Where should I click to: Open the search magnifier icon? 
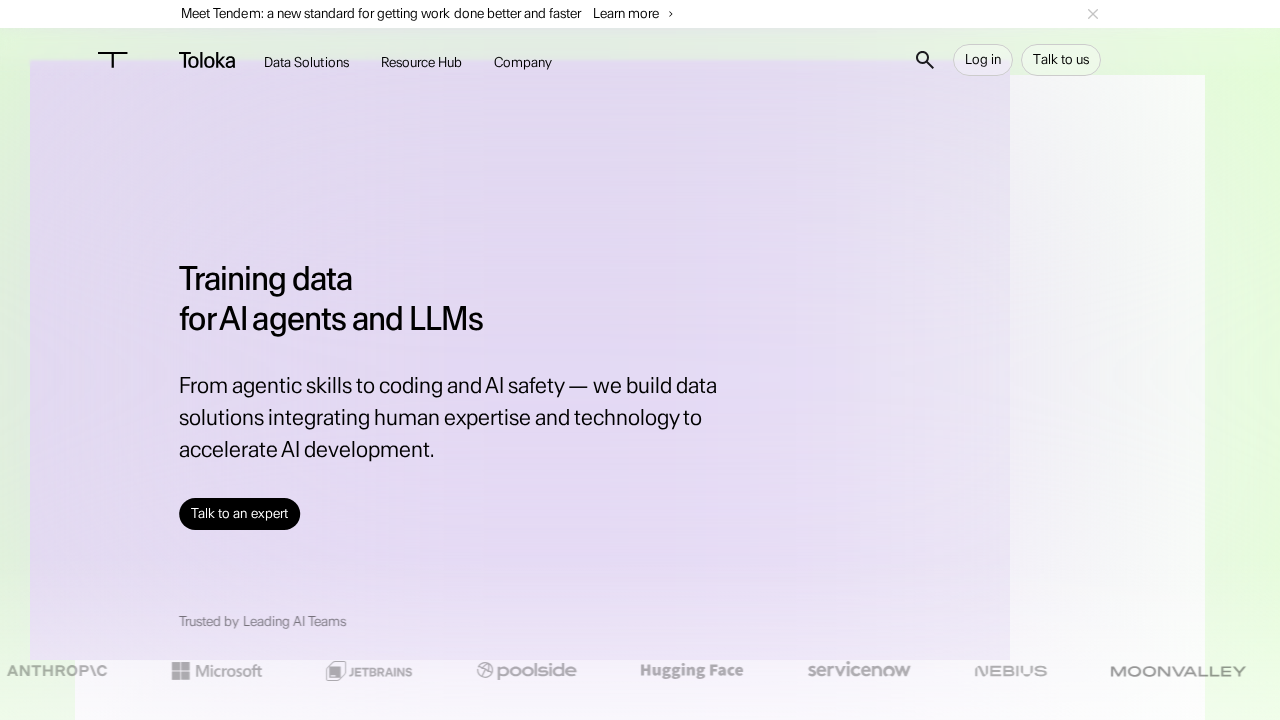point(924,60)
